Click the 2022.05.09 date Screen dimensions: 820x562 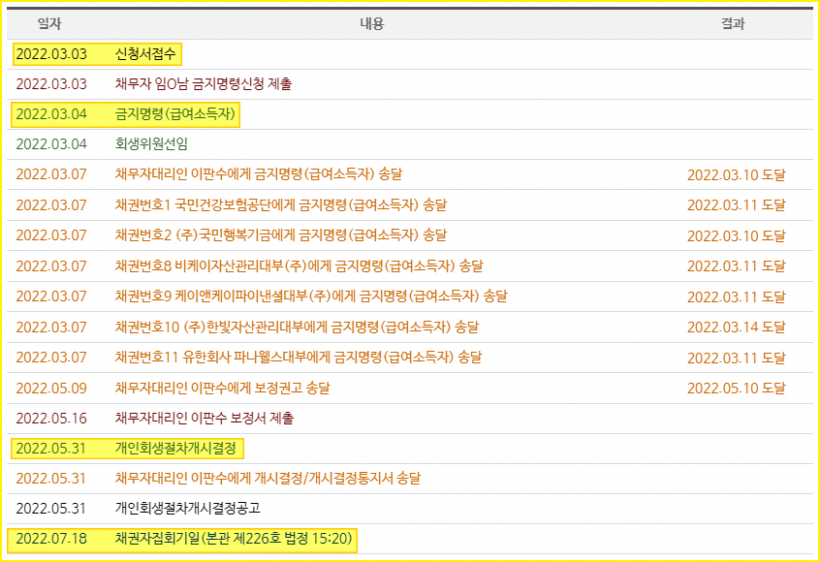(51, 388)
